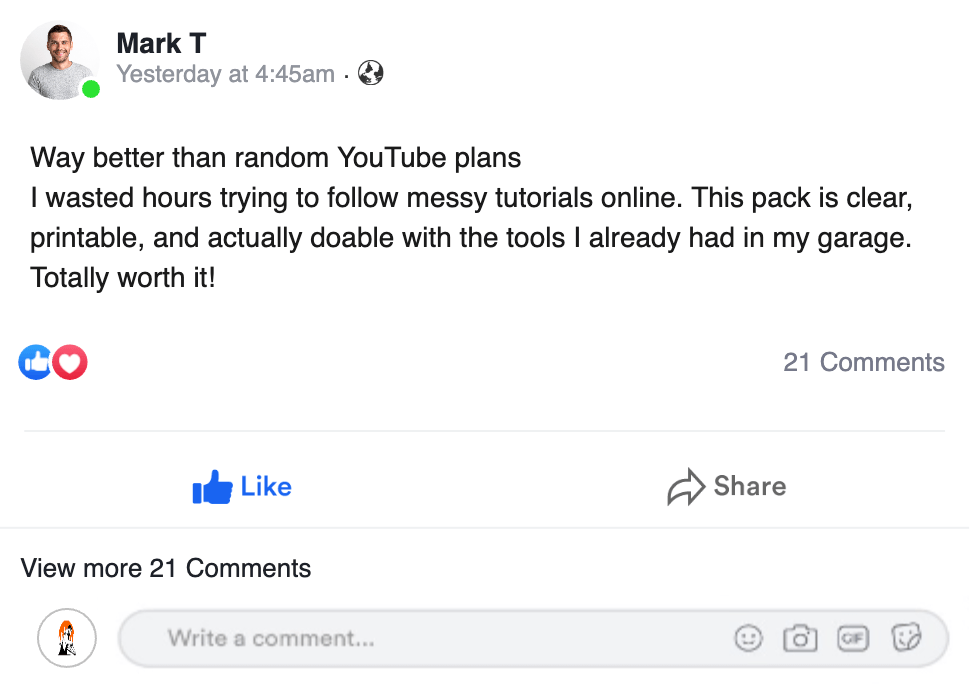Click the Share arrow icon
Screen dimensions: 970x686
tap(686, 488)
